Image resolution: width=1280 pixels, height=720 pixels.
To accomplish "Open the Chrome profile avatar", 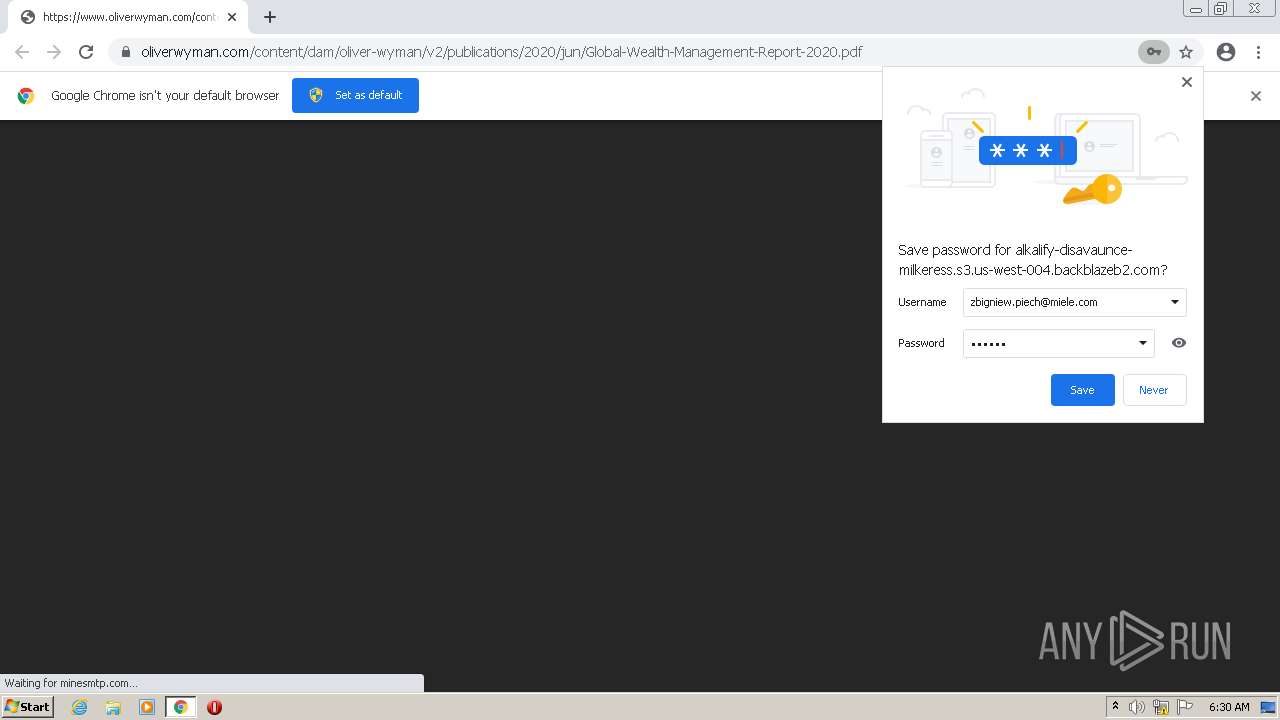I will (x=1226, y=52).
